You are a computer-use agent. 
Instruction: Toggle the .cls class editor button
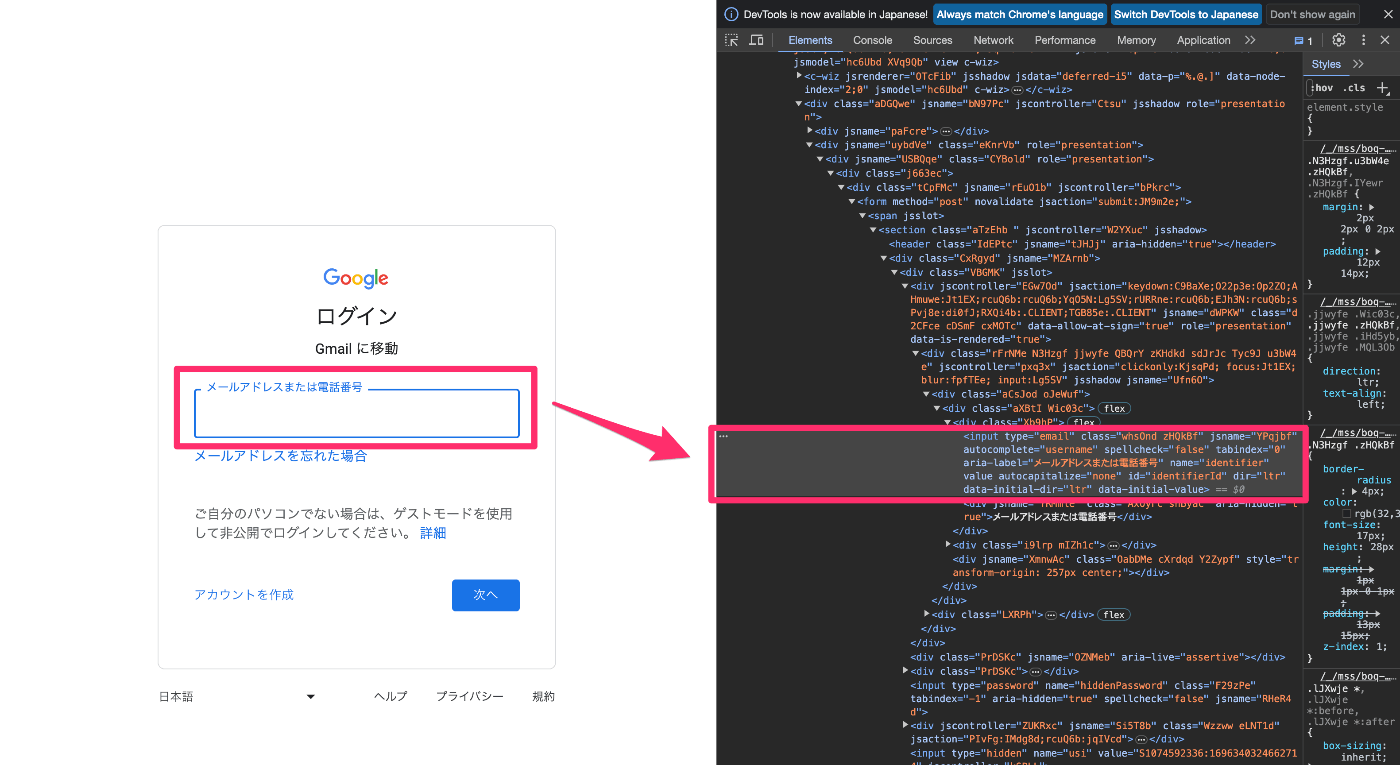tap(1354, 87)
